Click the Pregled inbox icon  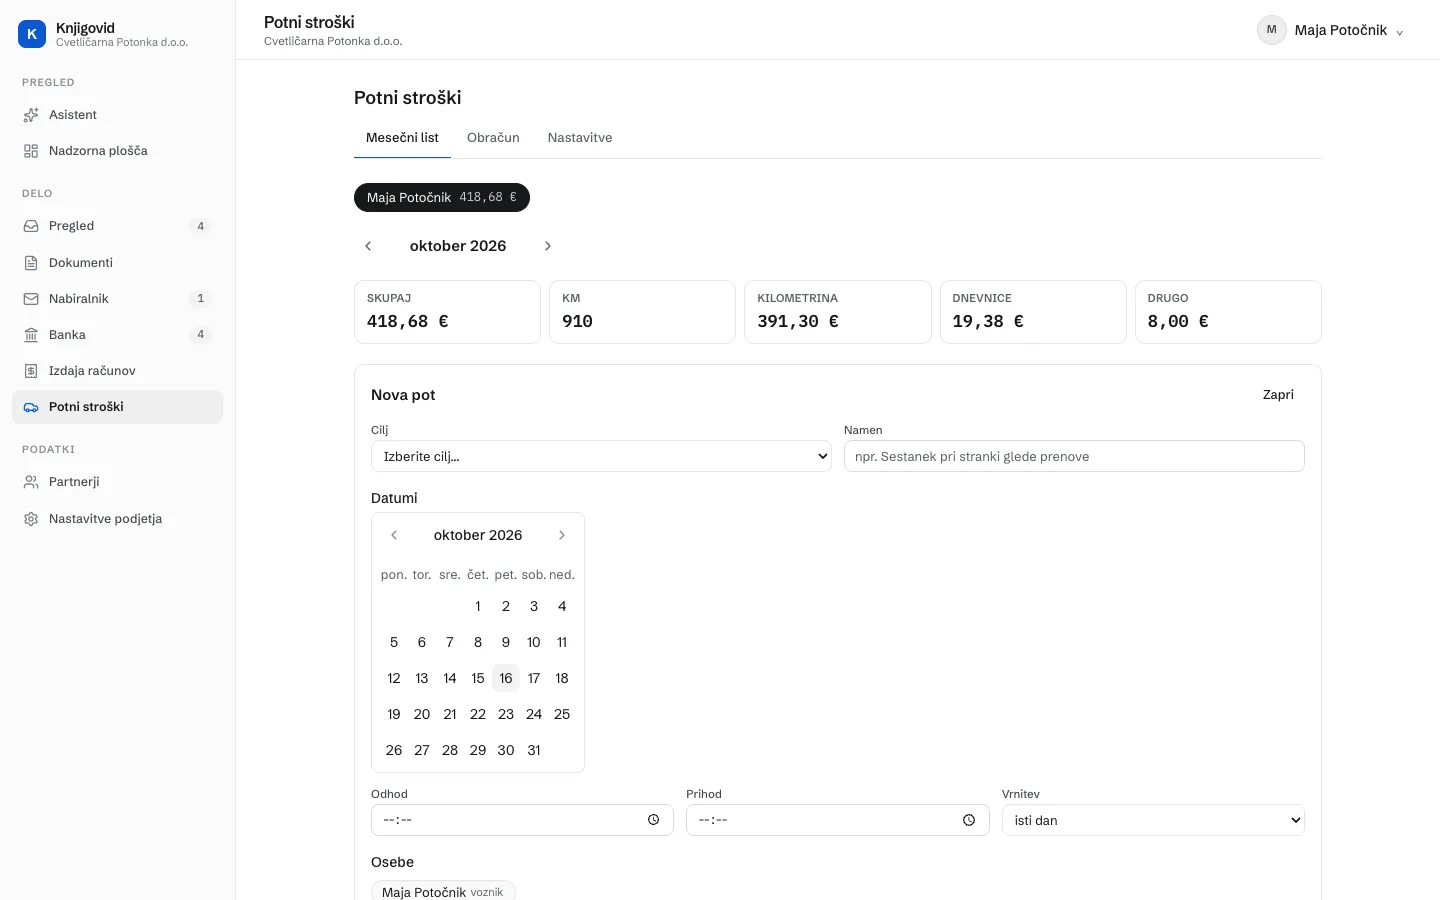31,226
